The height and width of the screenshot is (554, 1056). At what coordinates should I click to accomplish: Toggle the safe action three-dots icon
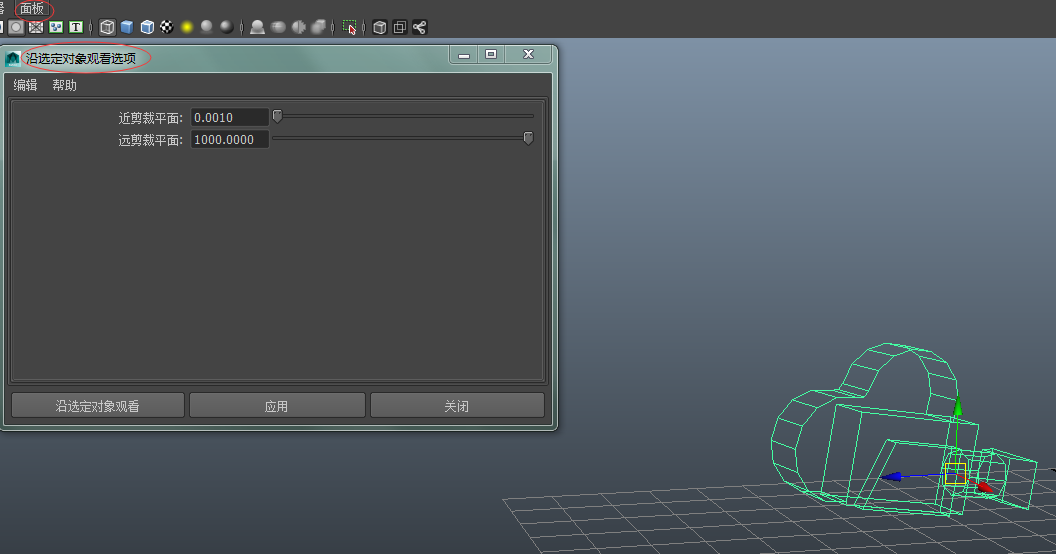[56, 27]
